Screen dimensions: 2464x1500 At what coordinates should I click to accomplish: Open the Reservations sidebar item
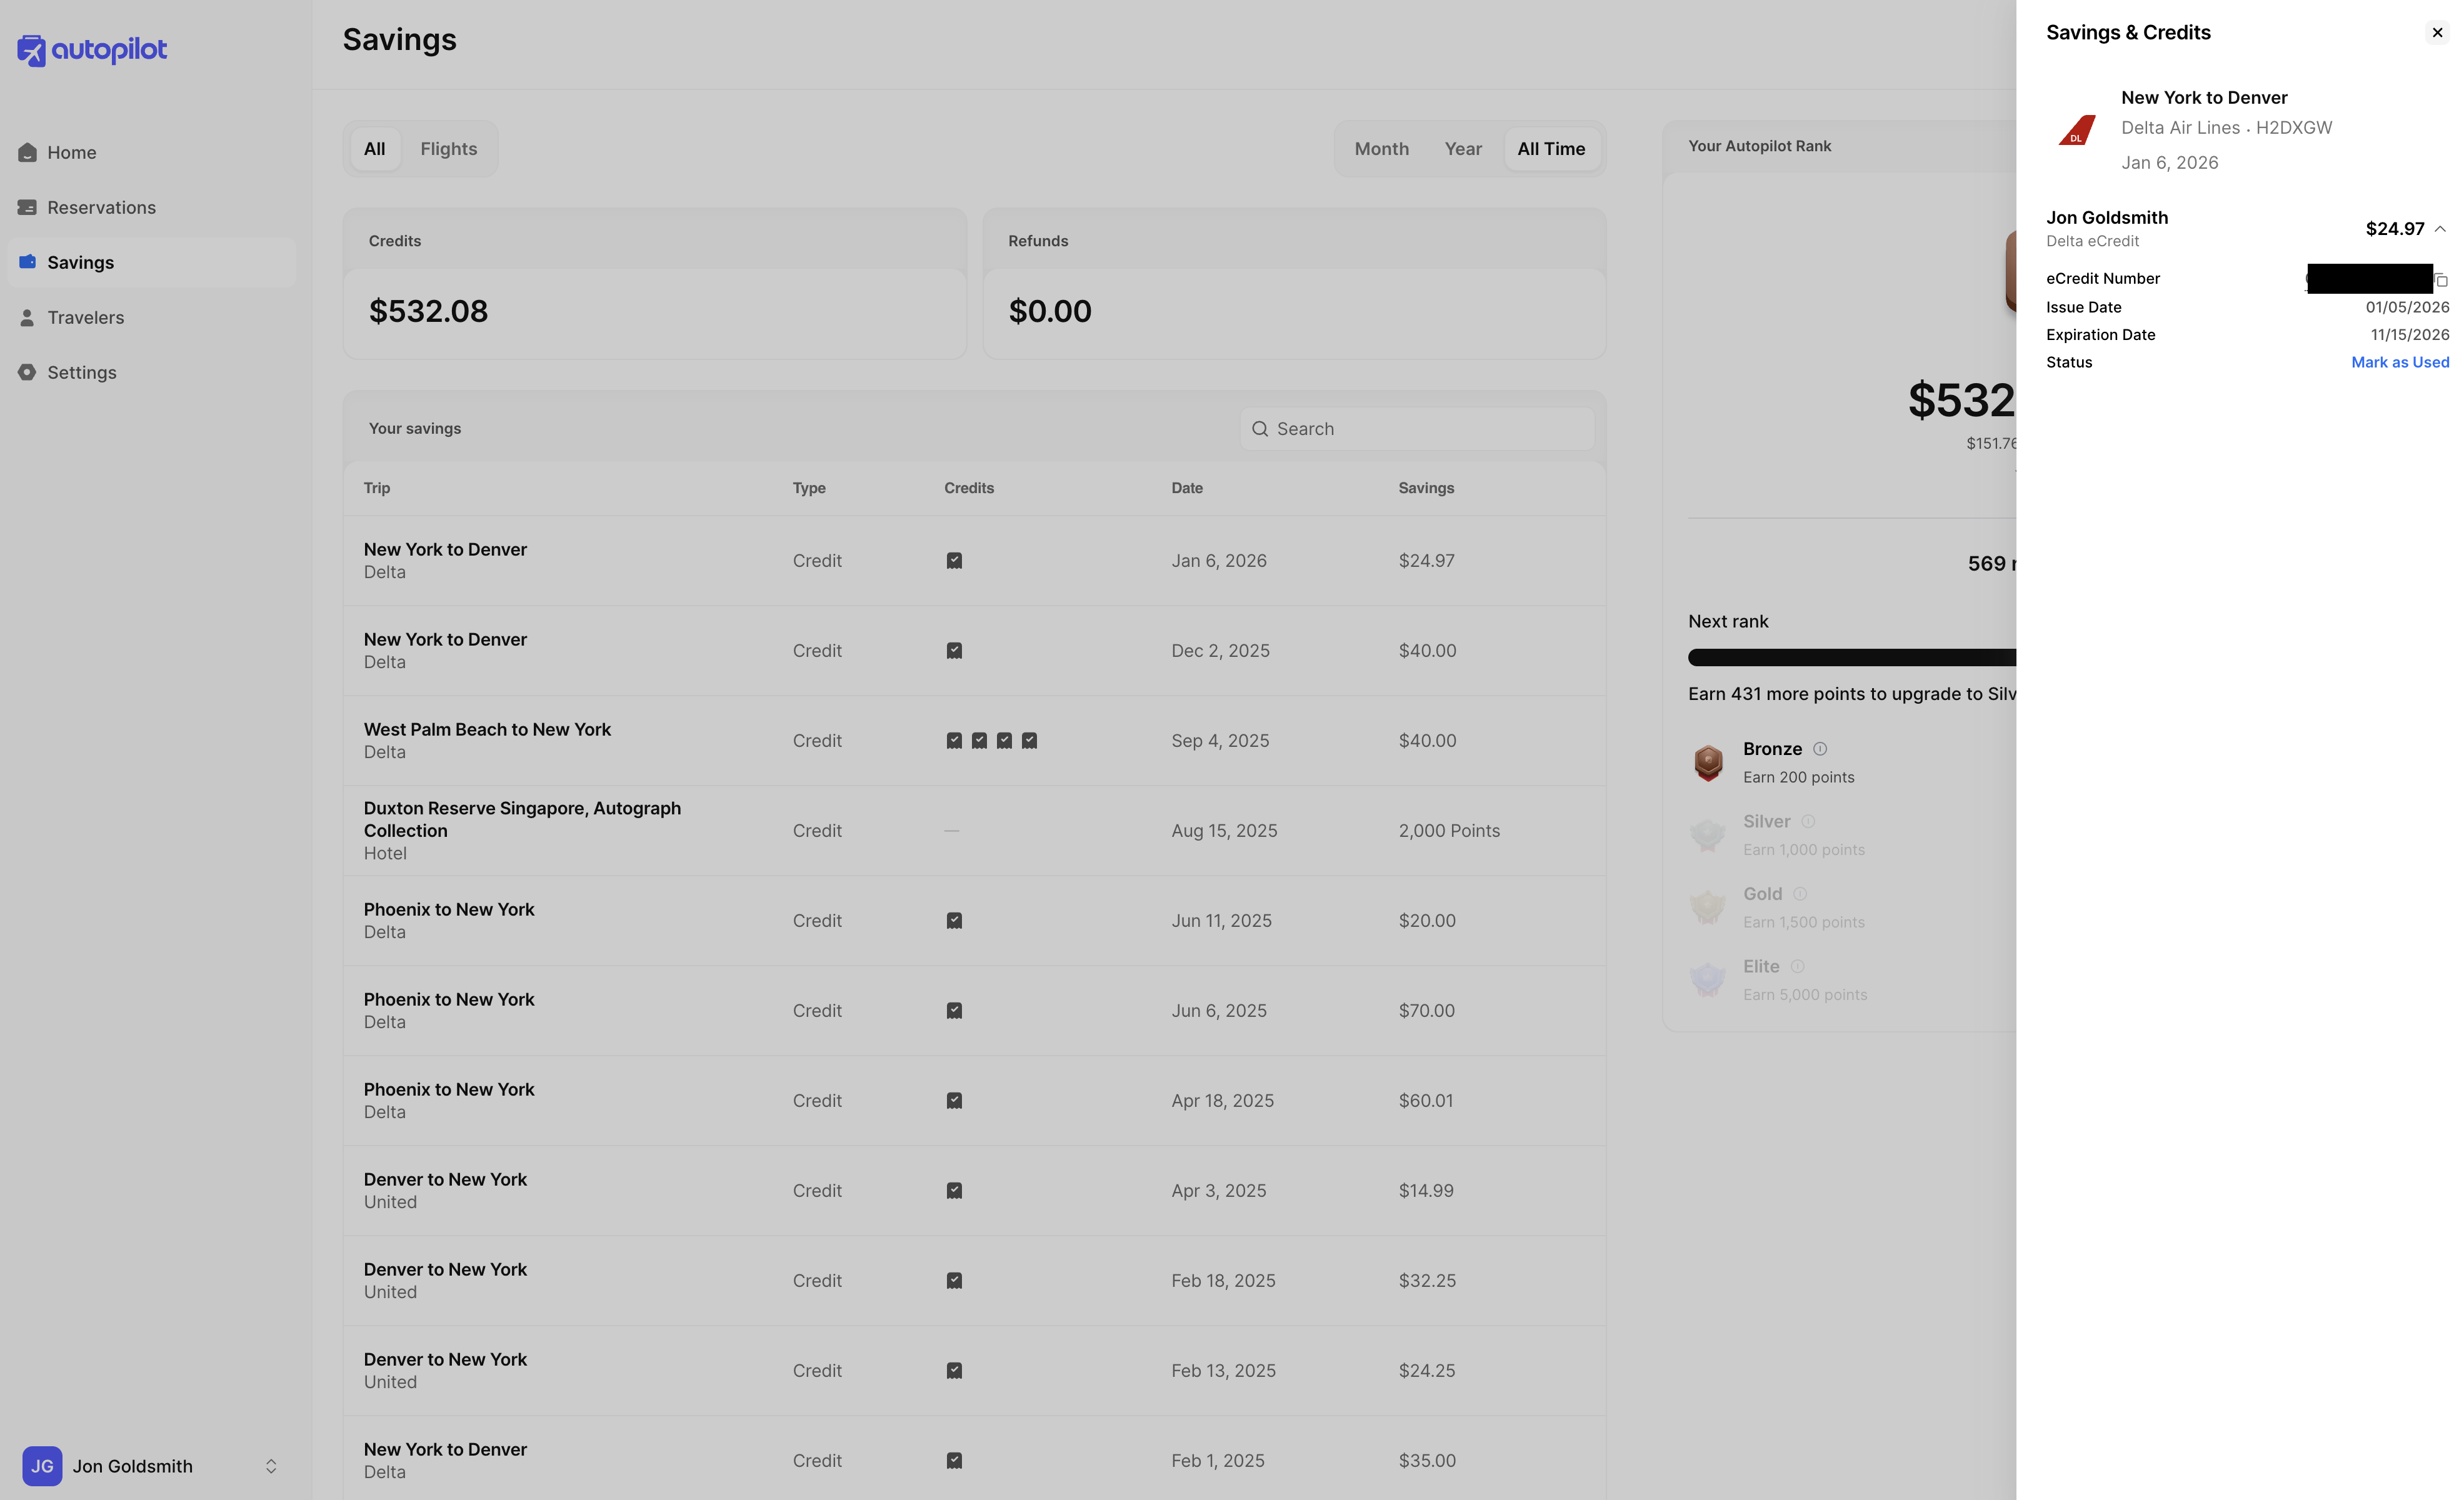coord(100,207)
